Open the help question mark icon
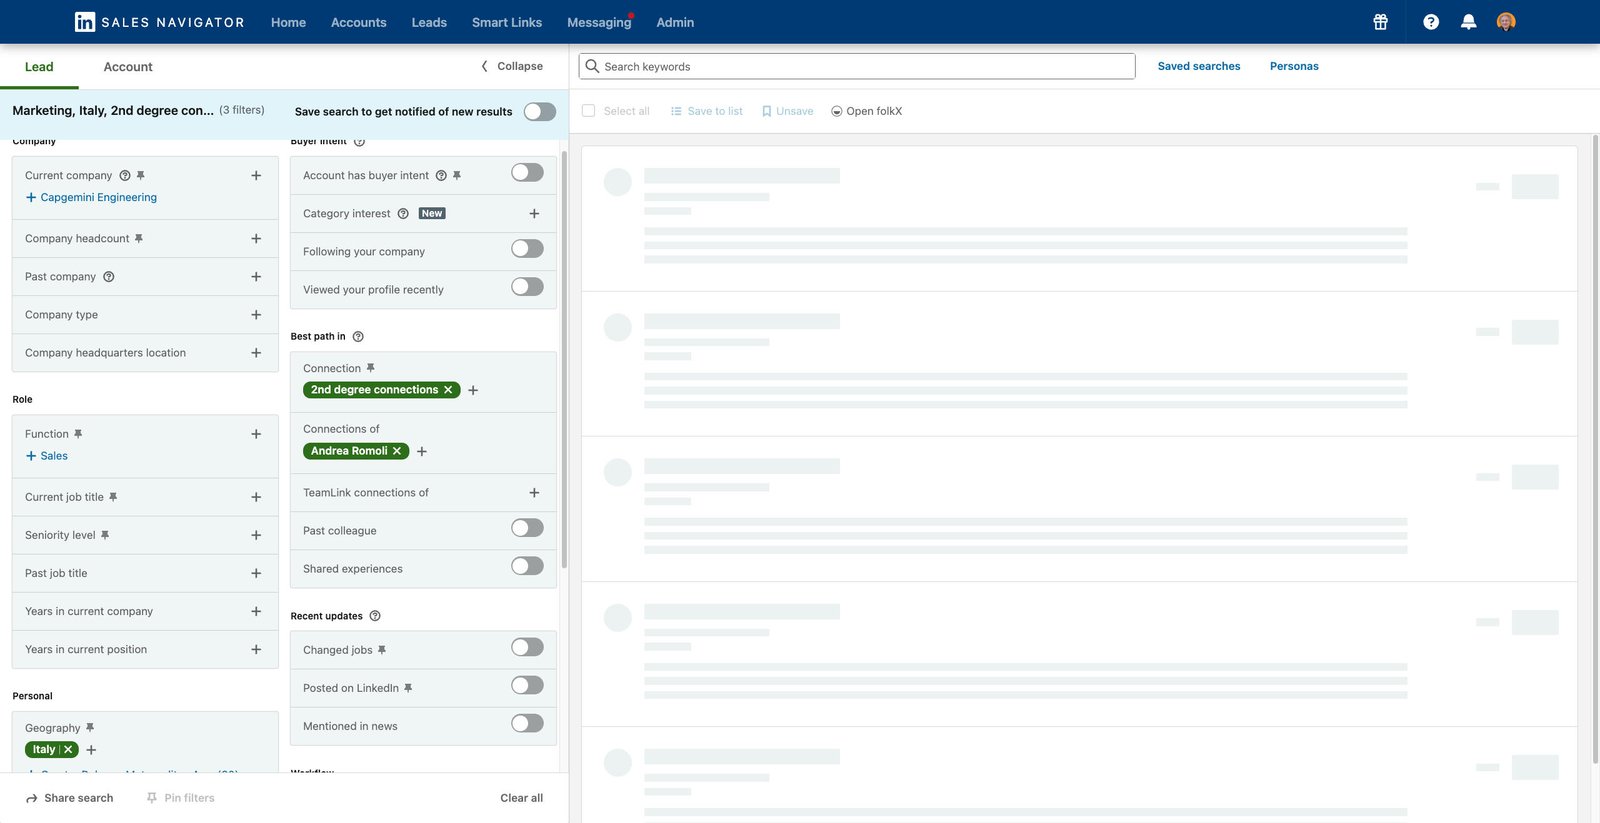Screen dimensions: 1600x823 point(1431,22)
